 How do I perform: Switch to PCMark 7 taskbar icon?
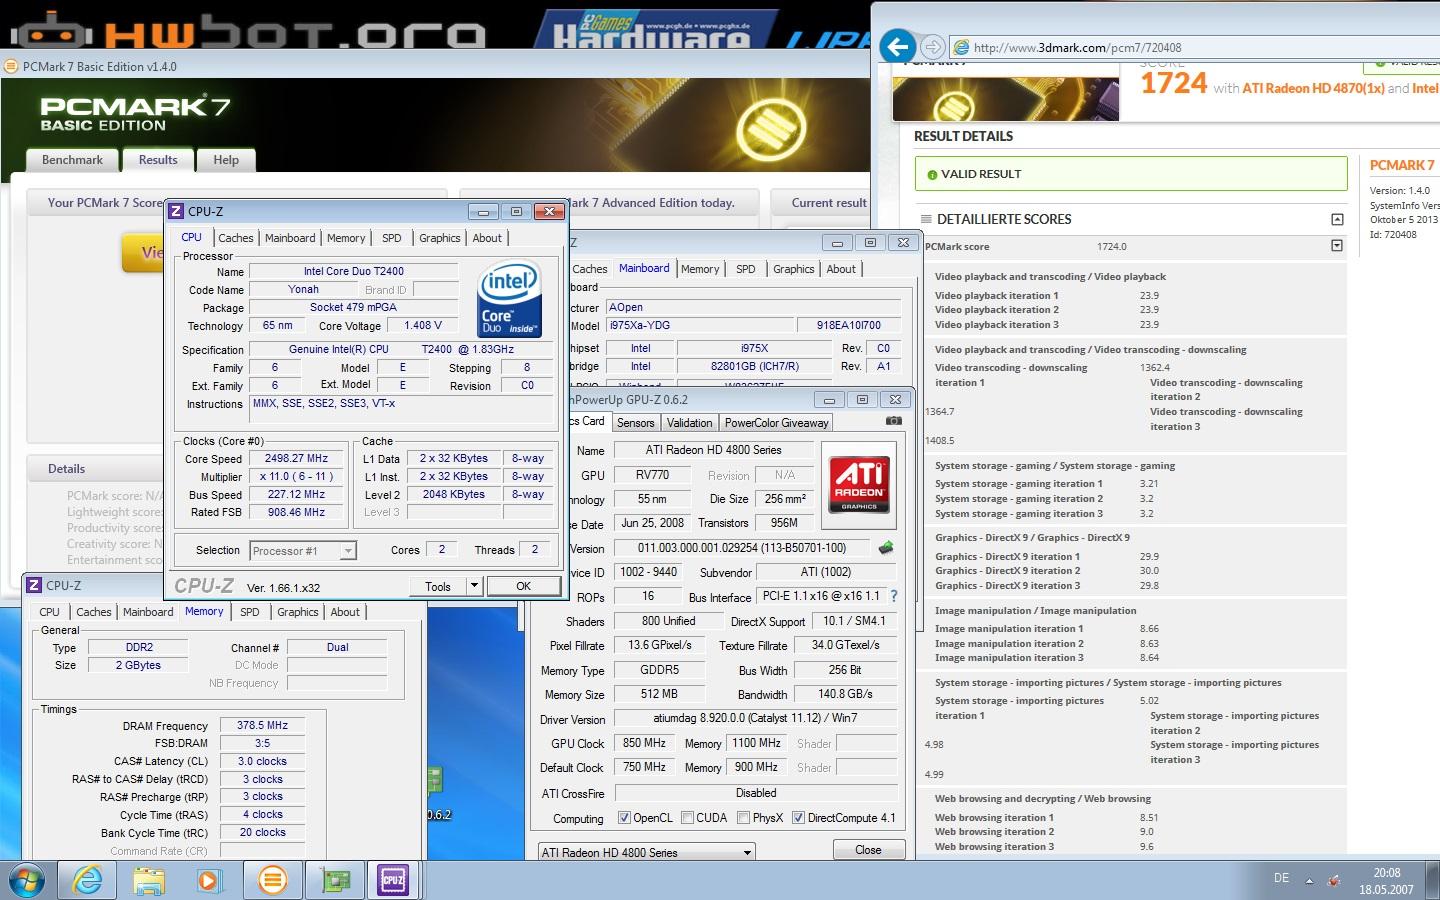(x=272, y=880)
